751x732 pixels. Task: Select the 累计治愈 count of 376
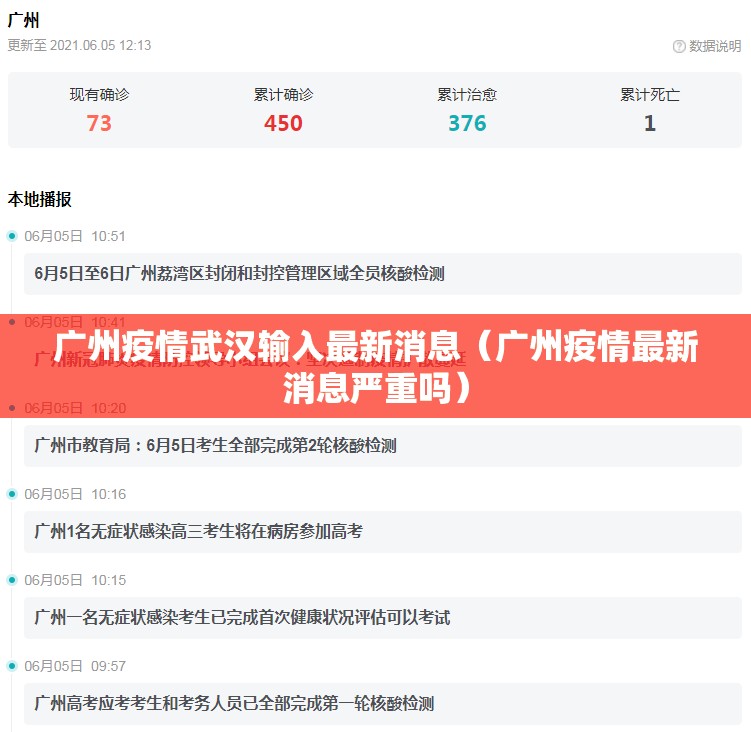[x=467, y=123]
